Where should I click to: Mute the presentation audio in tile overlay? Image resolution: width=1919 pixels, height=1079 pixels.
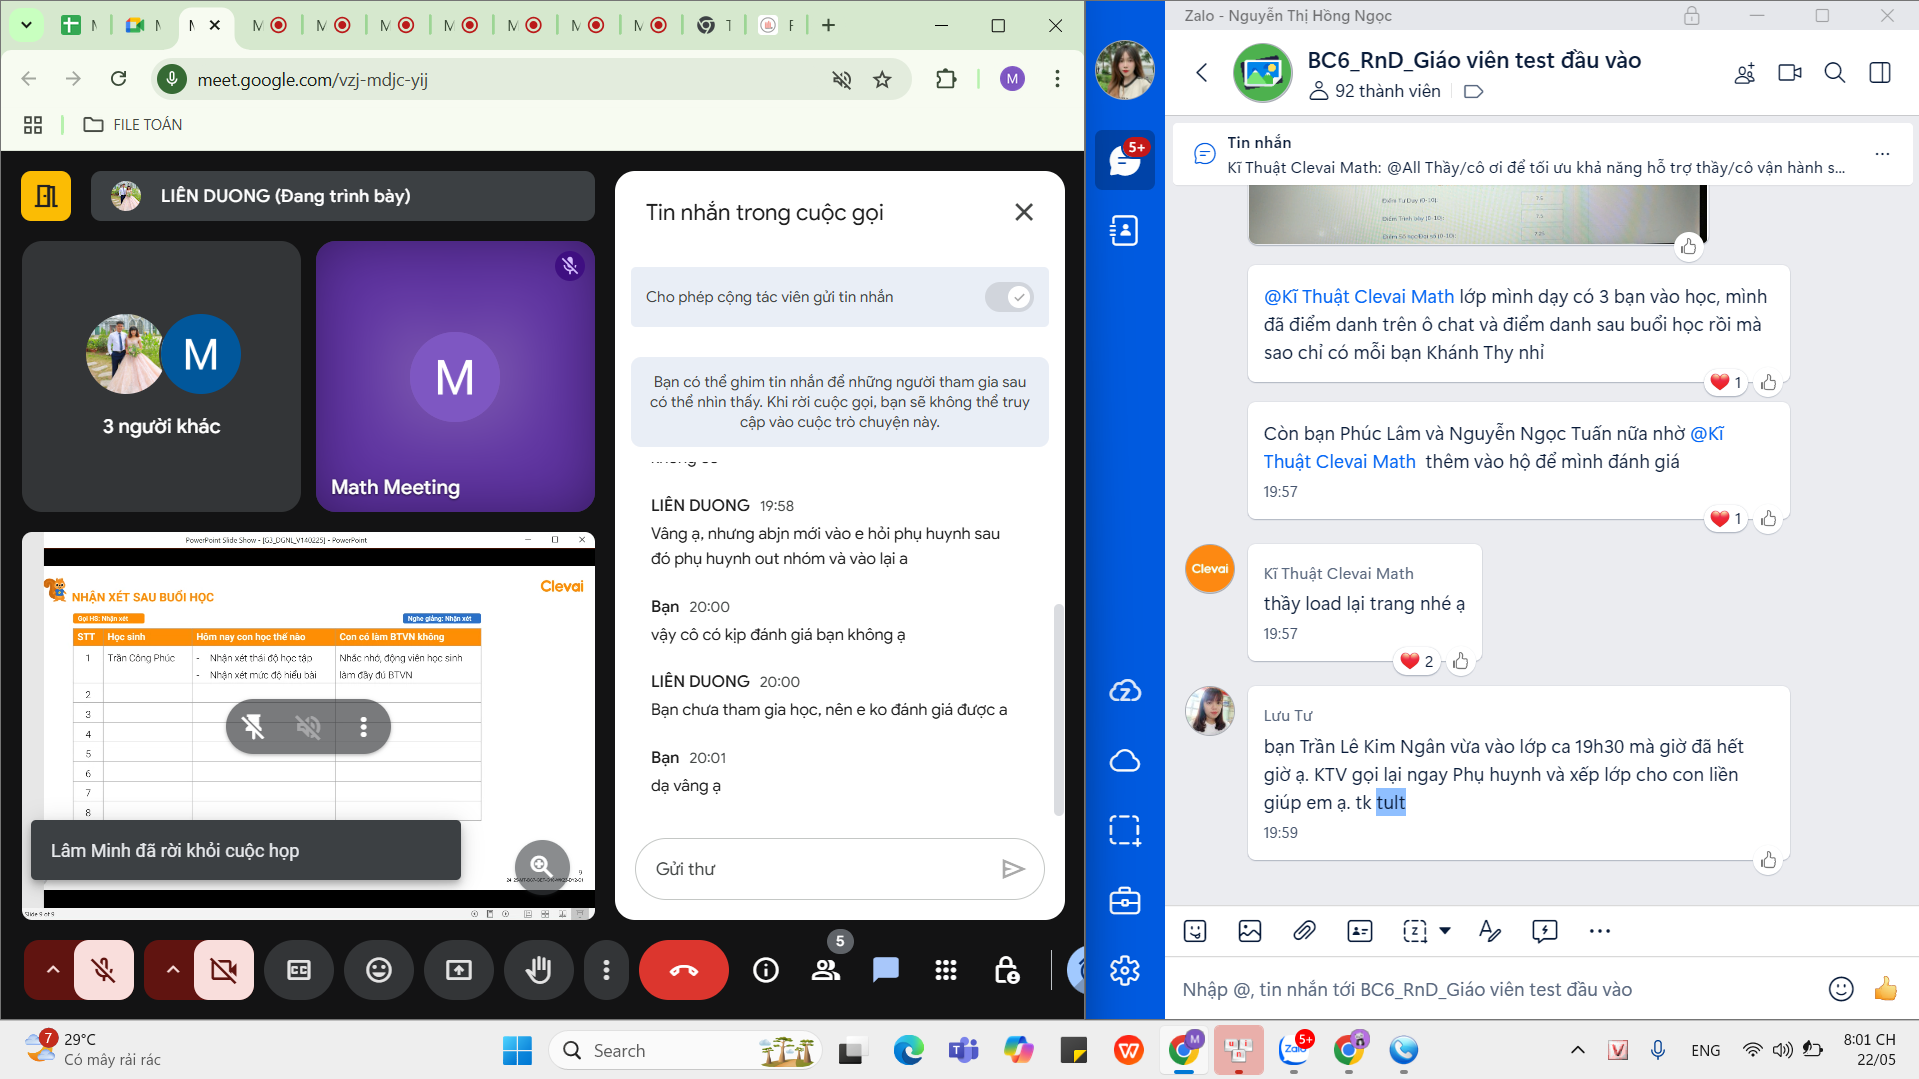click(309, 727)
